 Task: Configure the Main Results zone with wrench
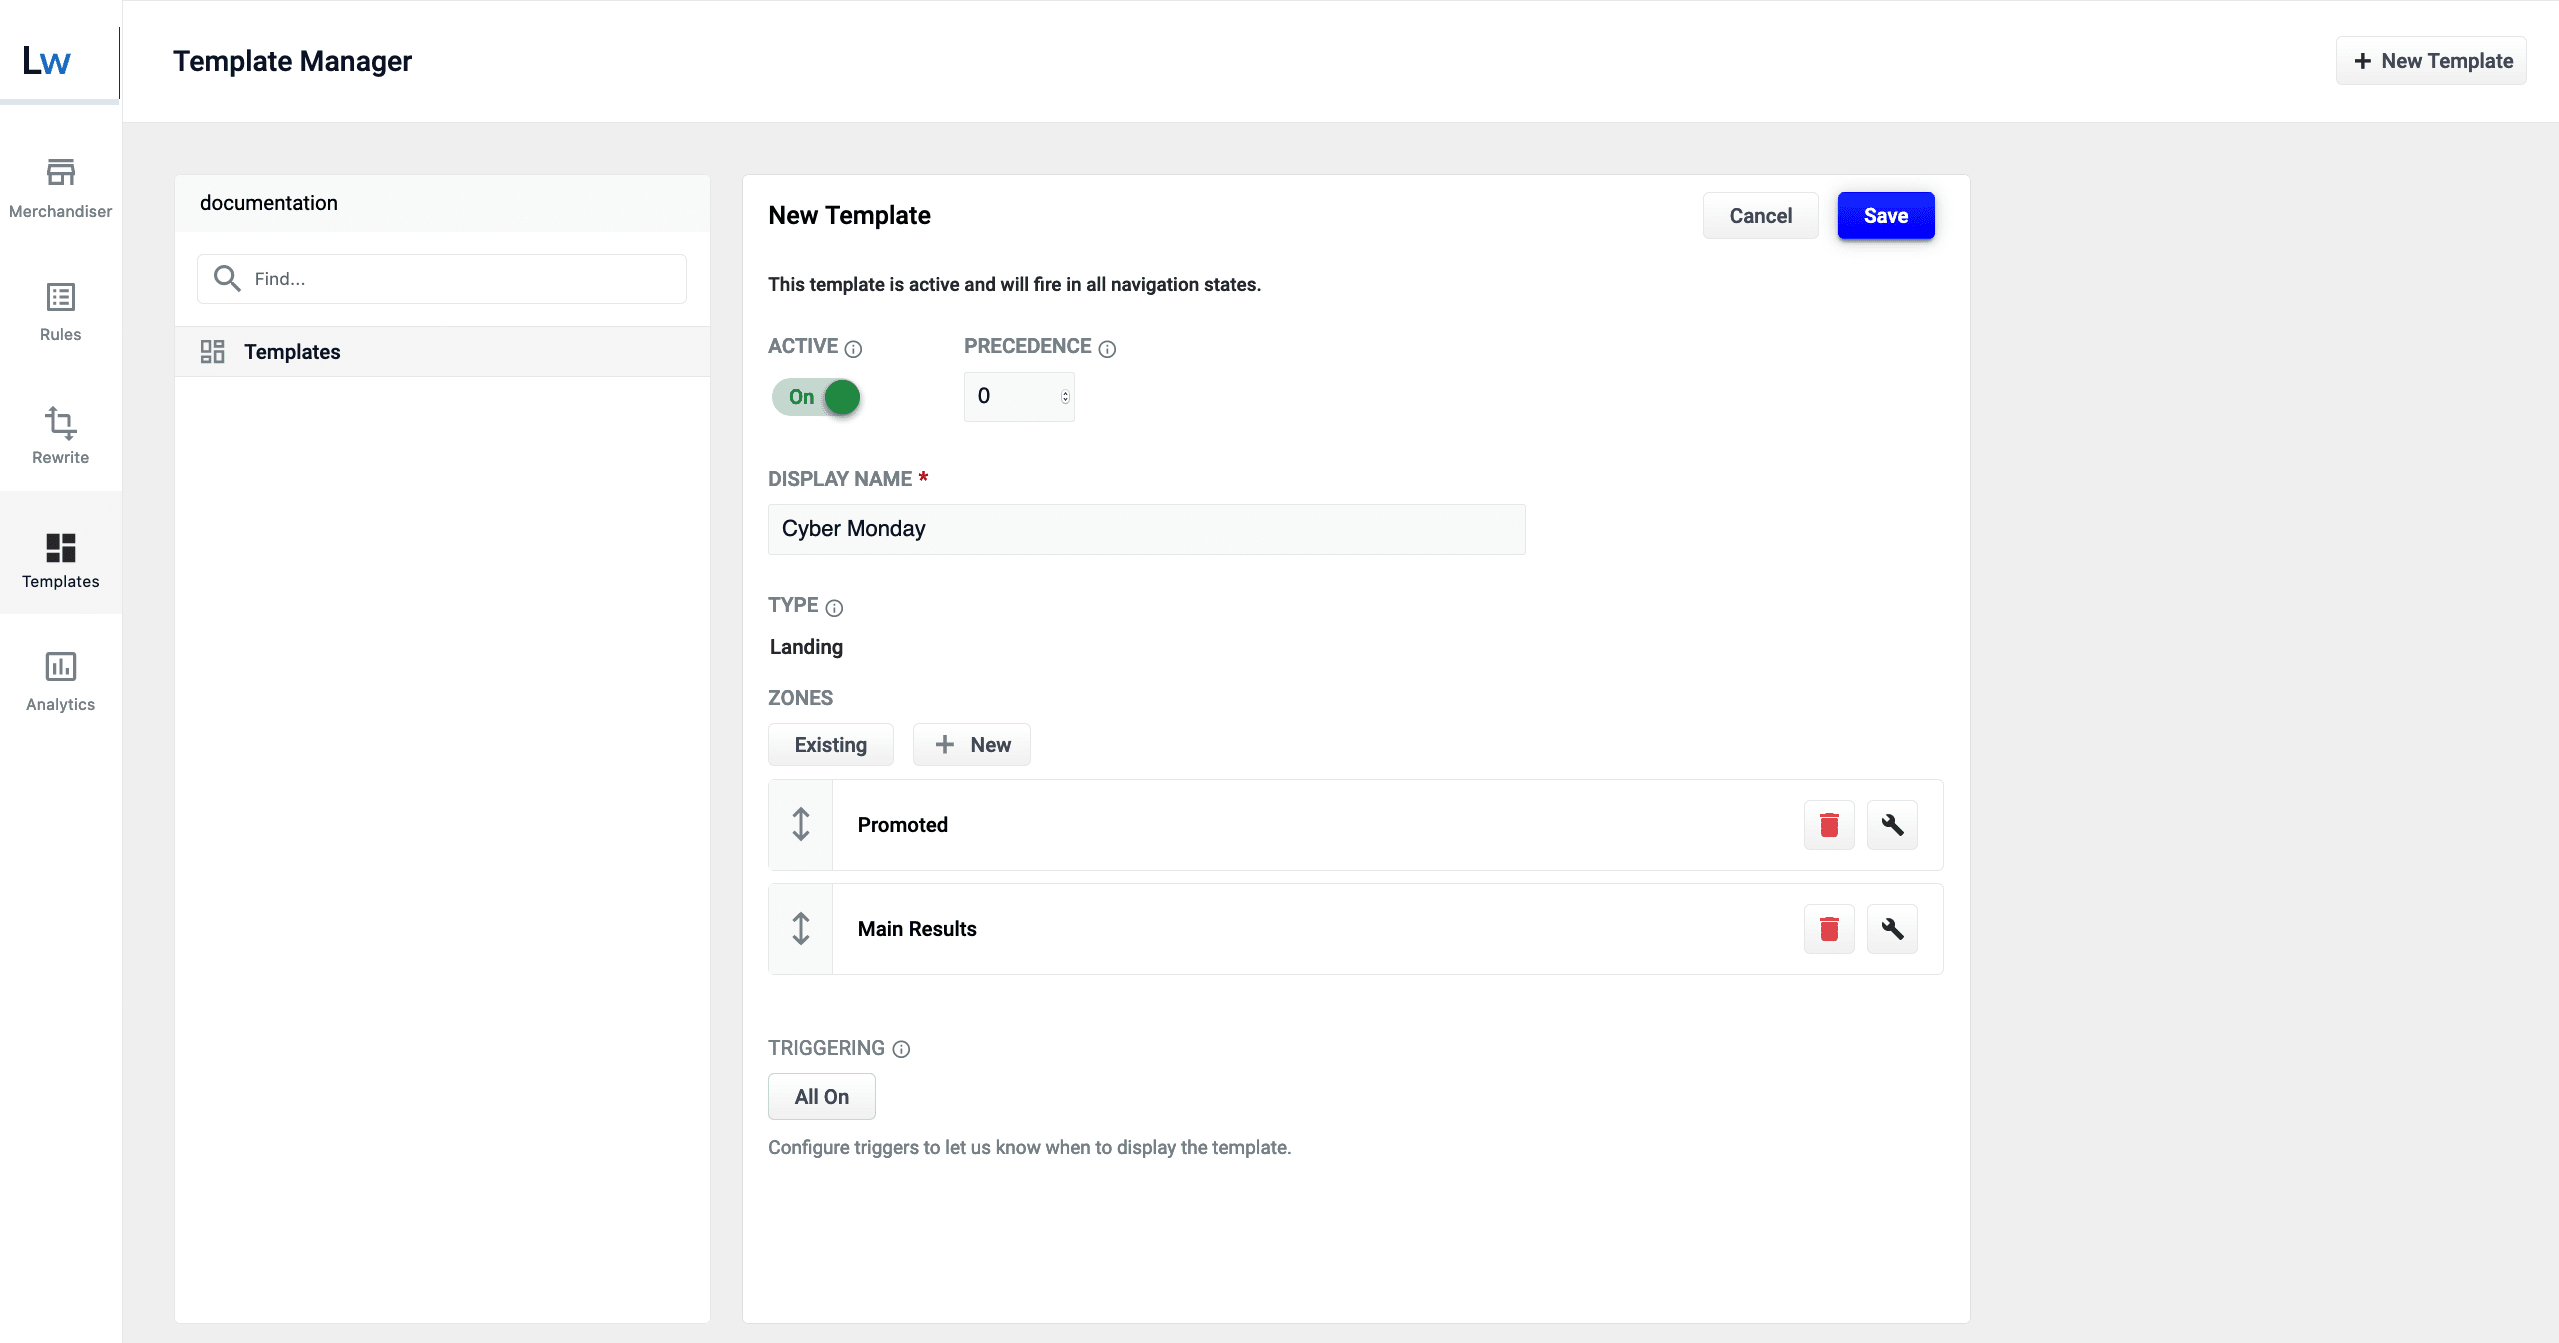tap(1892, 929)
